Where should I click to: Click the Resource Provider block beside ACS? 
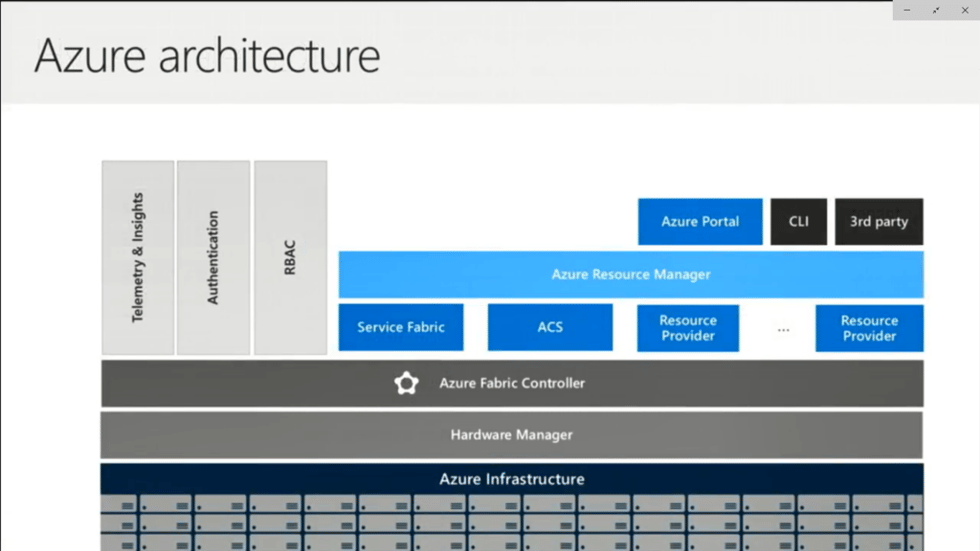(x=688, y=328)
